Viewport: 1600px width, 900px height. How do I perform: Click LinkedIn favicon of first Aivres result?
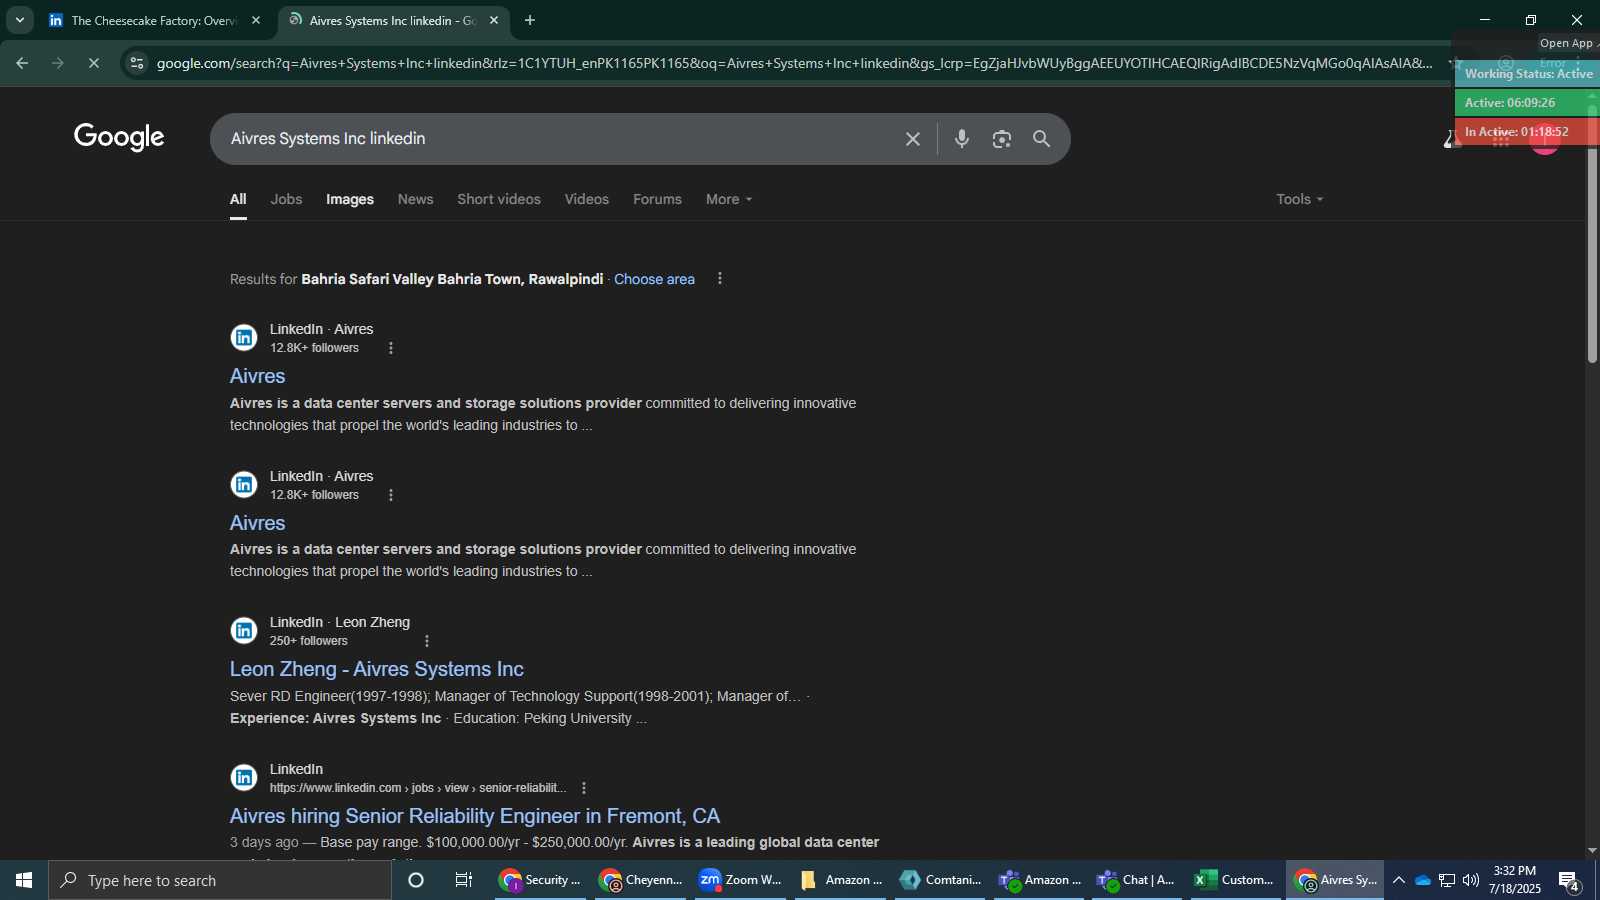pyautogui.click(x=244, y=338)
